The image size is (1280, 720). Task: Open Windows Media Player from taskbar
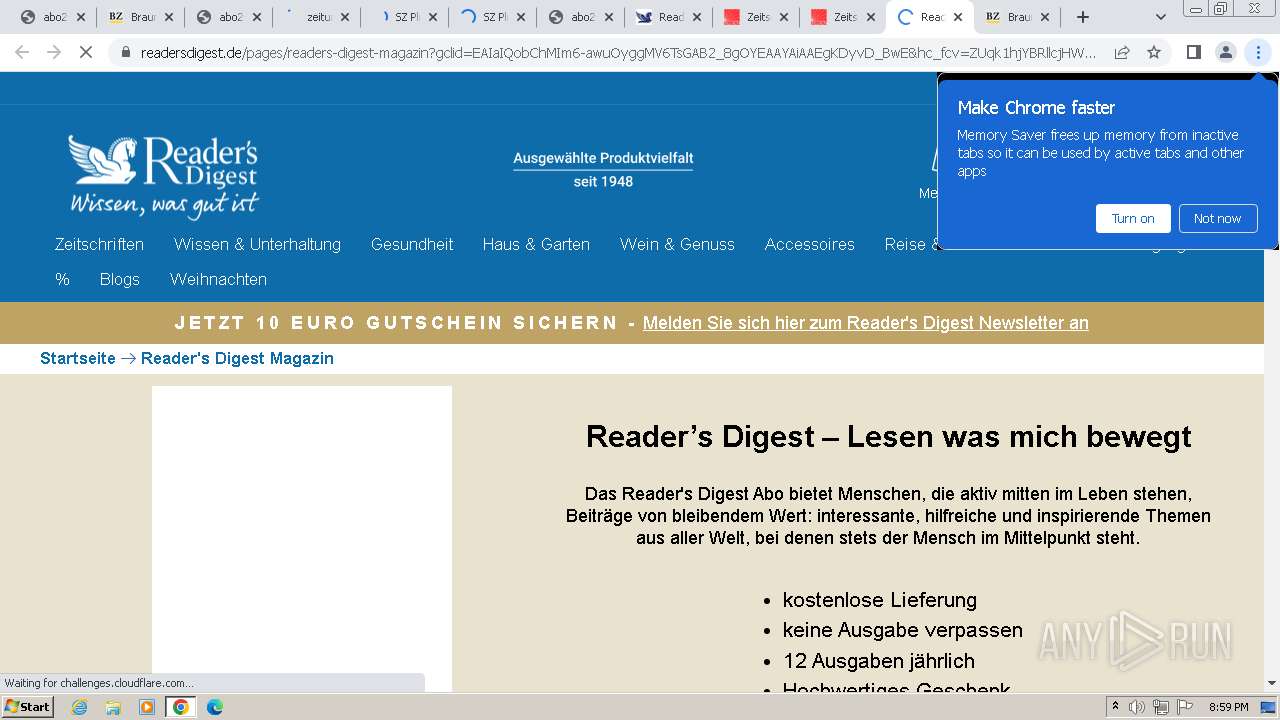pyautogui.click(x=147, y=707)
